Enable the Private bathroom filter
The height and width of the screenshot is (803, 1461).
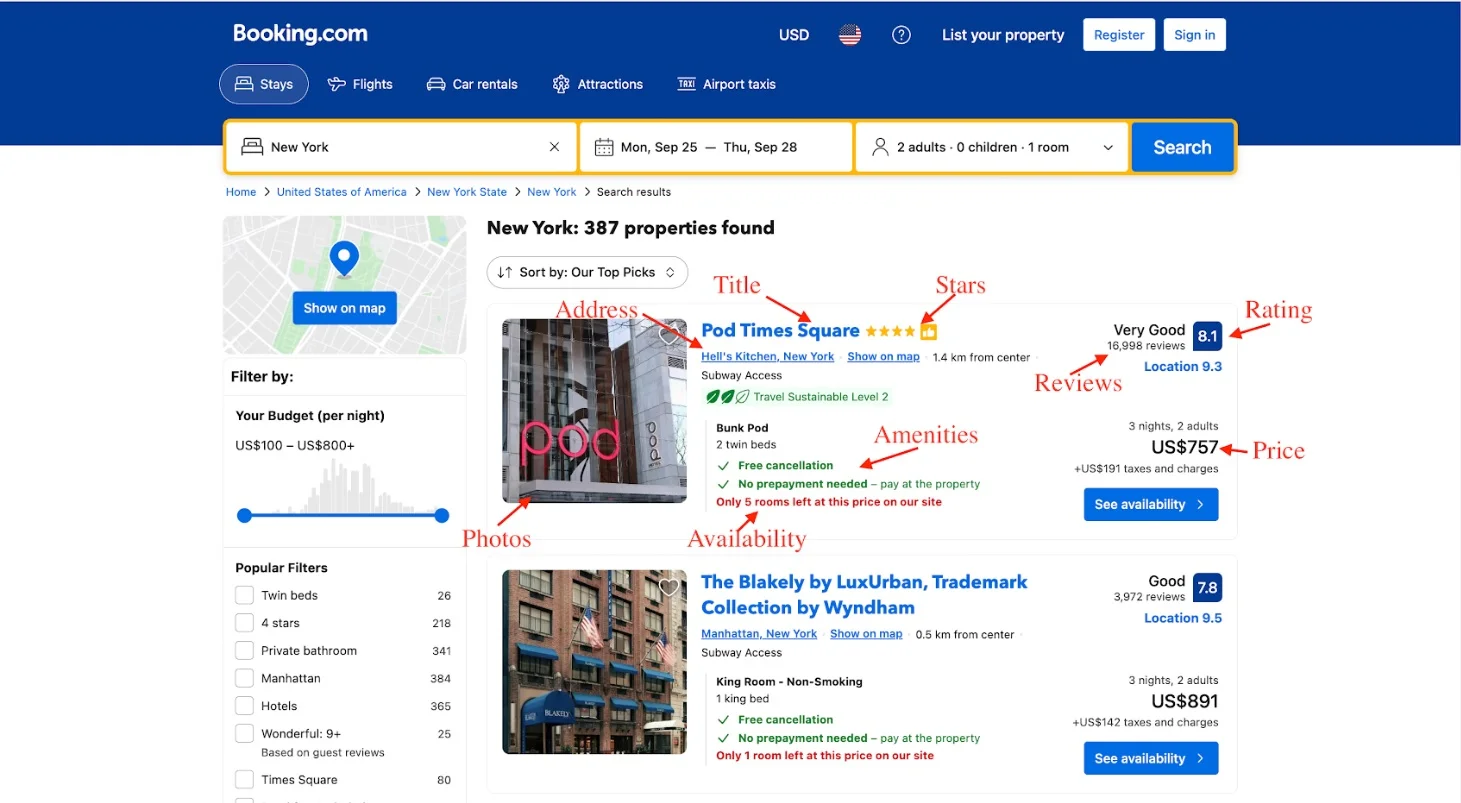(x=244, y=651)
